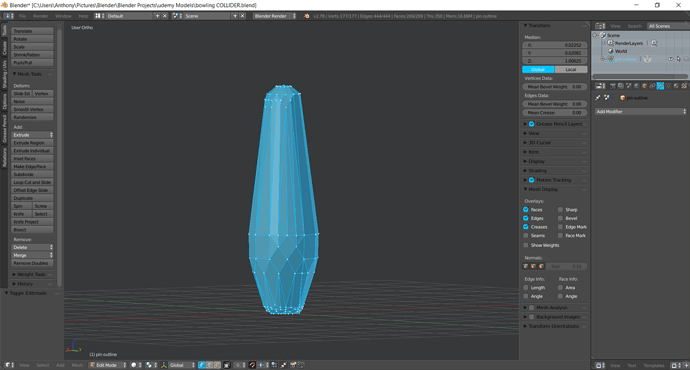Image resolution: width=690 pixels, height=370 pixels.
Task: Open outliner editor type icon
Action: pyautogui.click(x=600, y=26)
